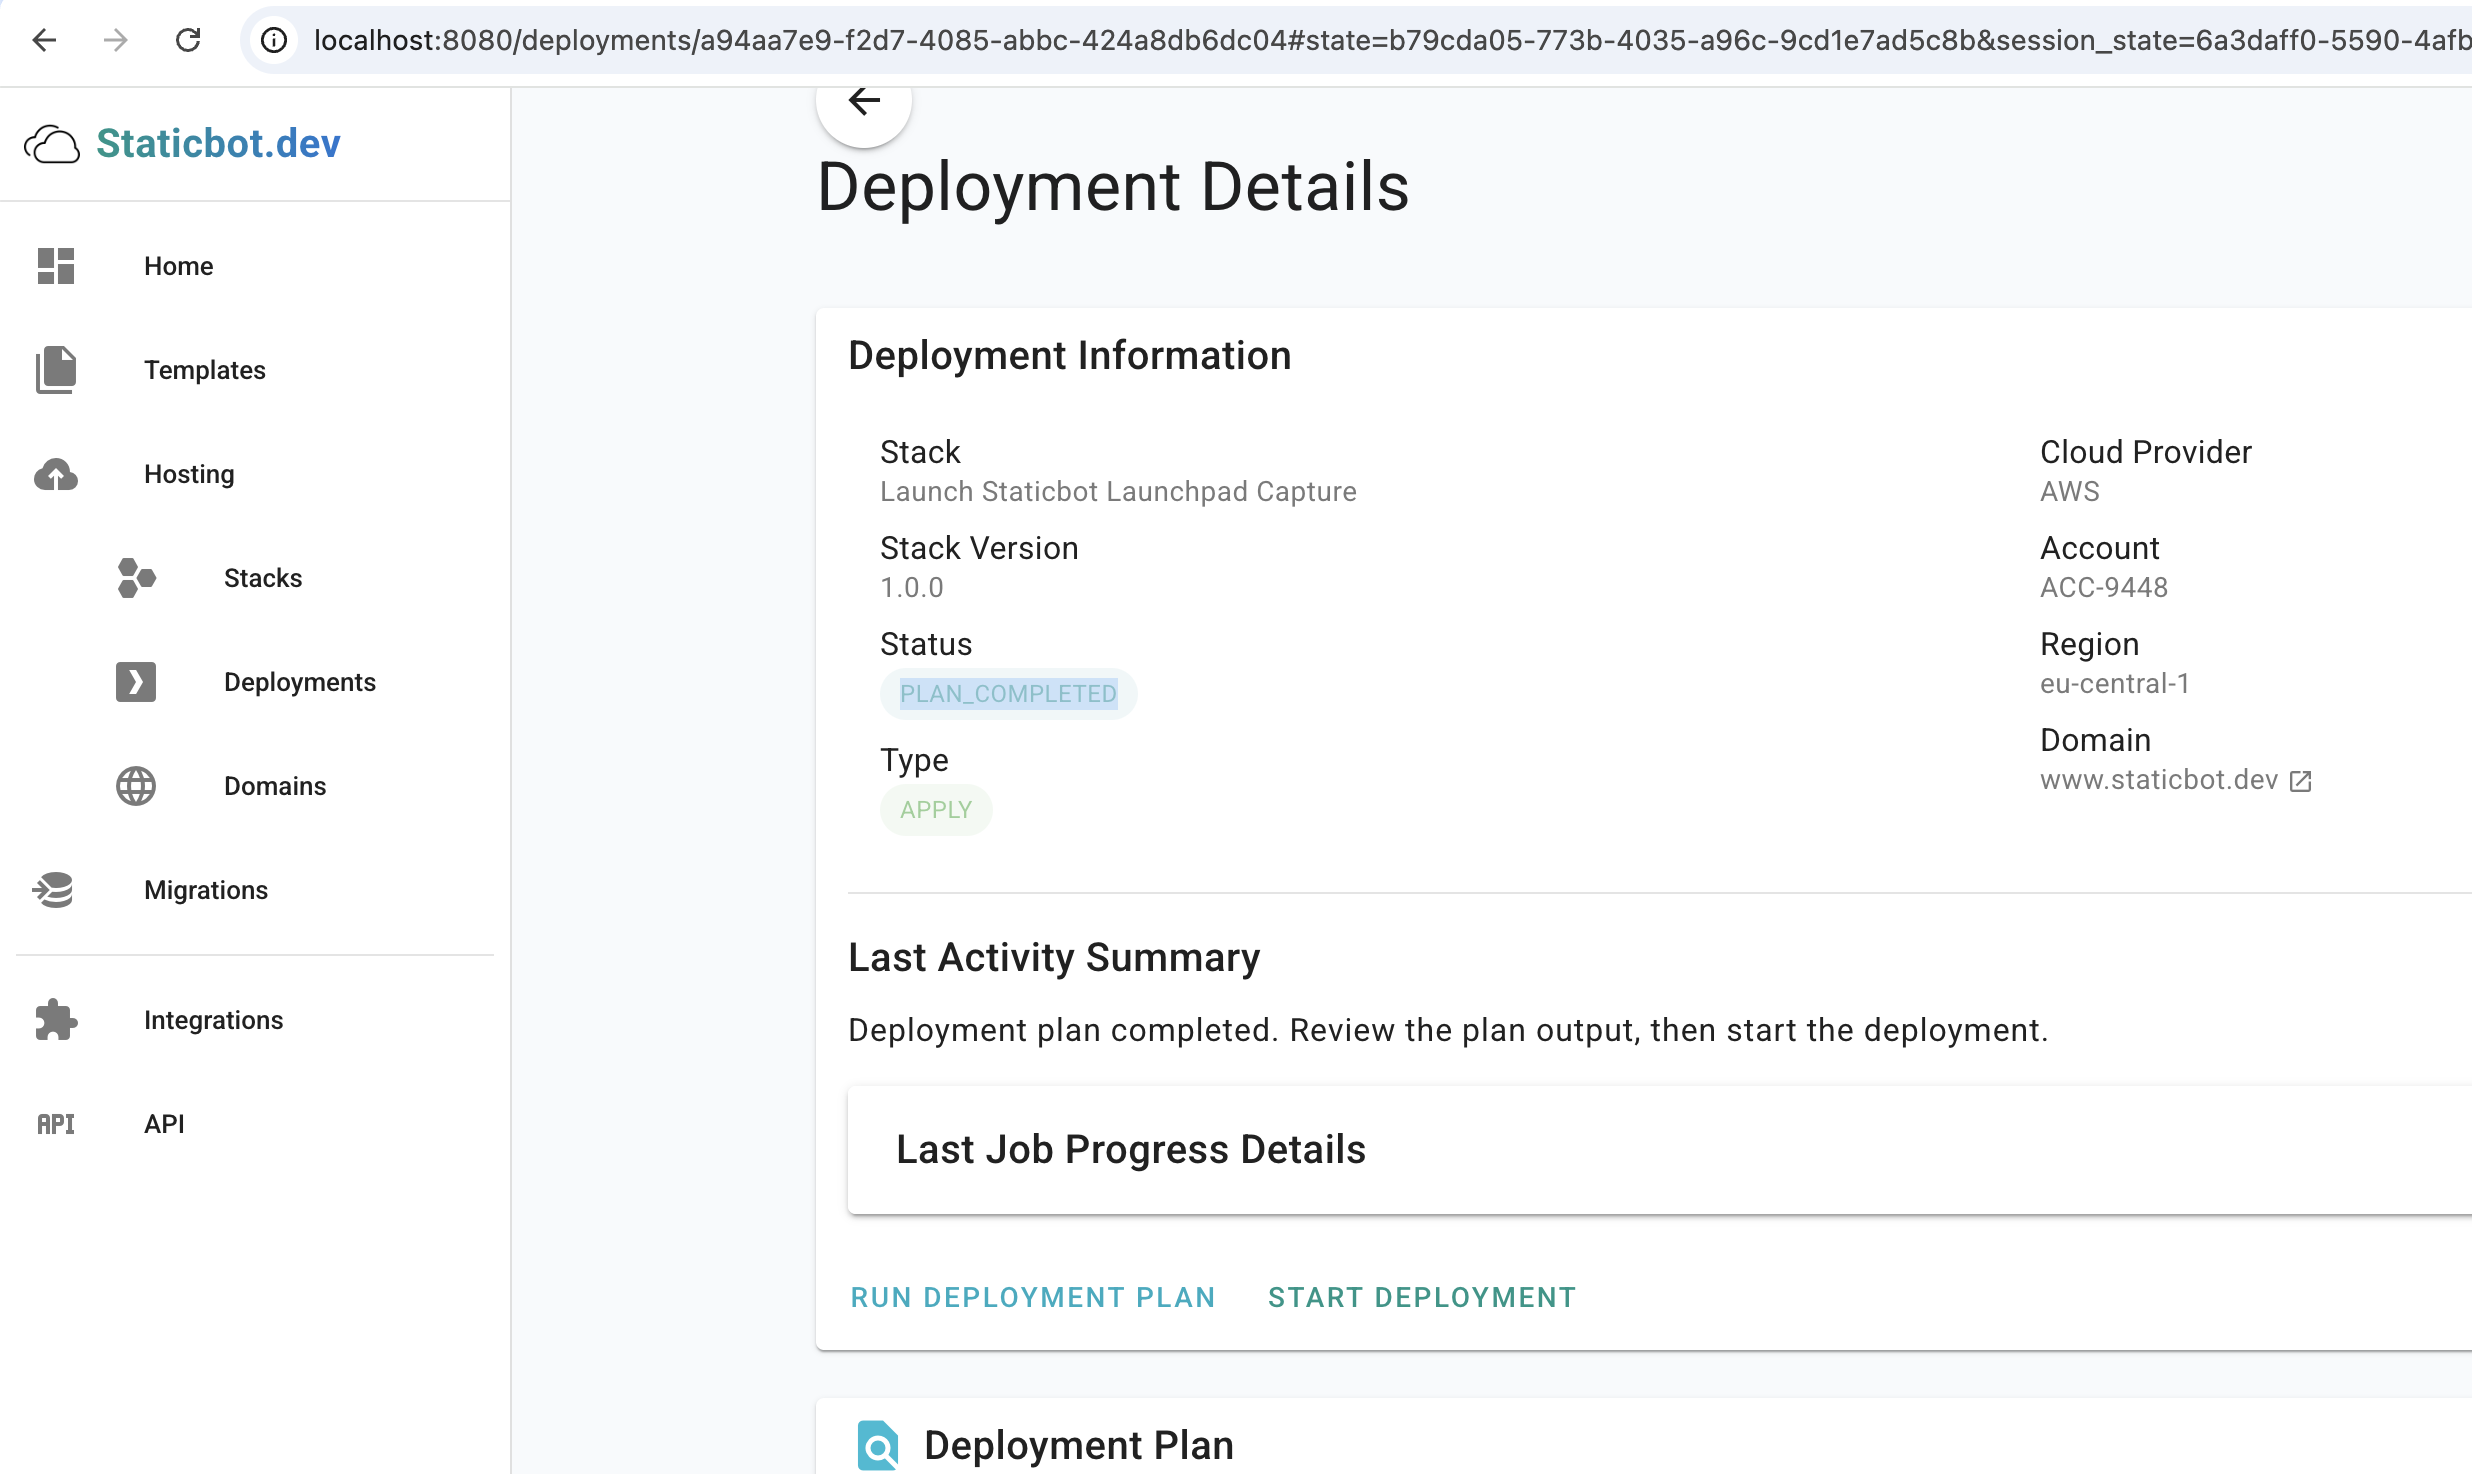Click the Deployment Plan search document icon
Viewport: 2472px width, 1474px height.
pyautogui.click(x=878, y=1446)
